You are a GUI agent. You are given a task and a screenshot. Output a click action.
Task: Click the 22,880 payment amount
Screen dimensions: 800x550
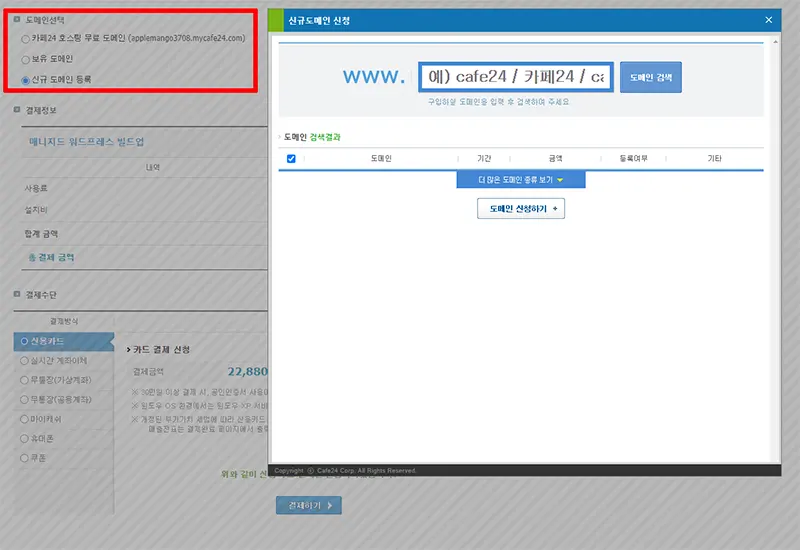247,371
